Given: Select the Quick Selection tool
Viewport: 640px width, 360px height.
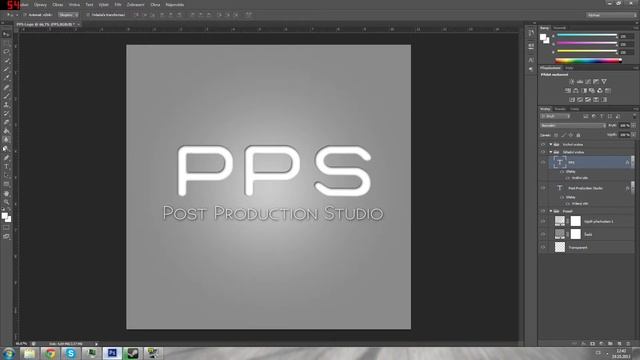Looking at the screenshot, I should (6, 61).
